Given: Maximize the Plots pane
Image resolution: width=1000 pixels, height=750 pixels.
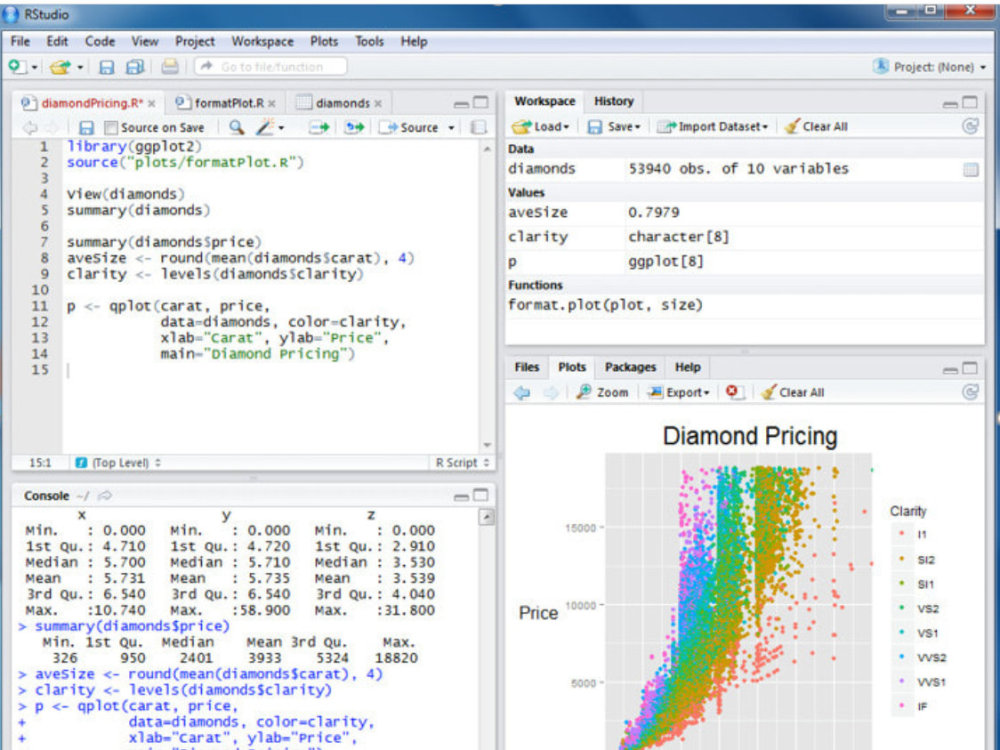Looking at the screenshot, I should tap(970, 368).
